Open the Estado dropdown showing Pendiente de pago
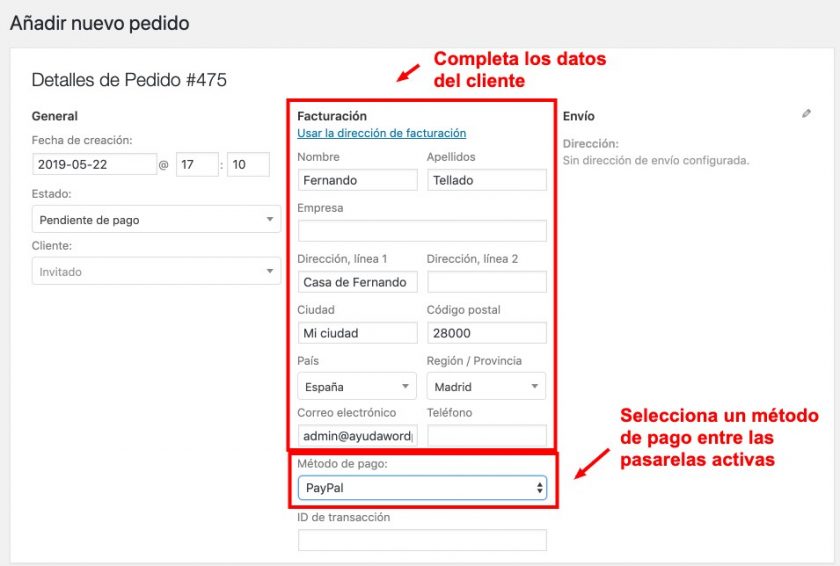Screen dimensions: 840x566 (x=157, y=219)
